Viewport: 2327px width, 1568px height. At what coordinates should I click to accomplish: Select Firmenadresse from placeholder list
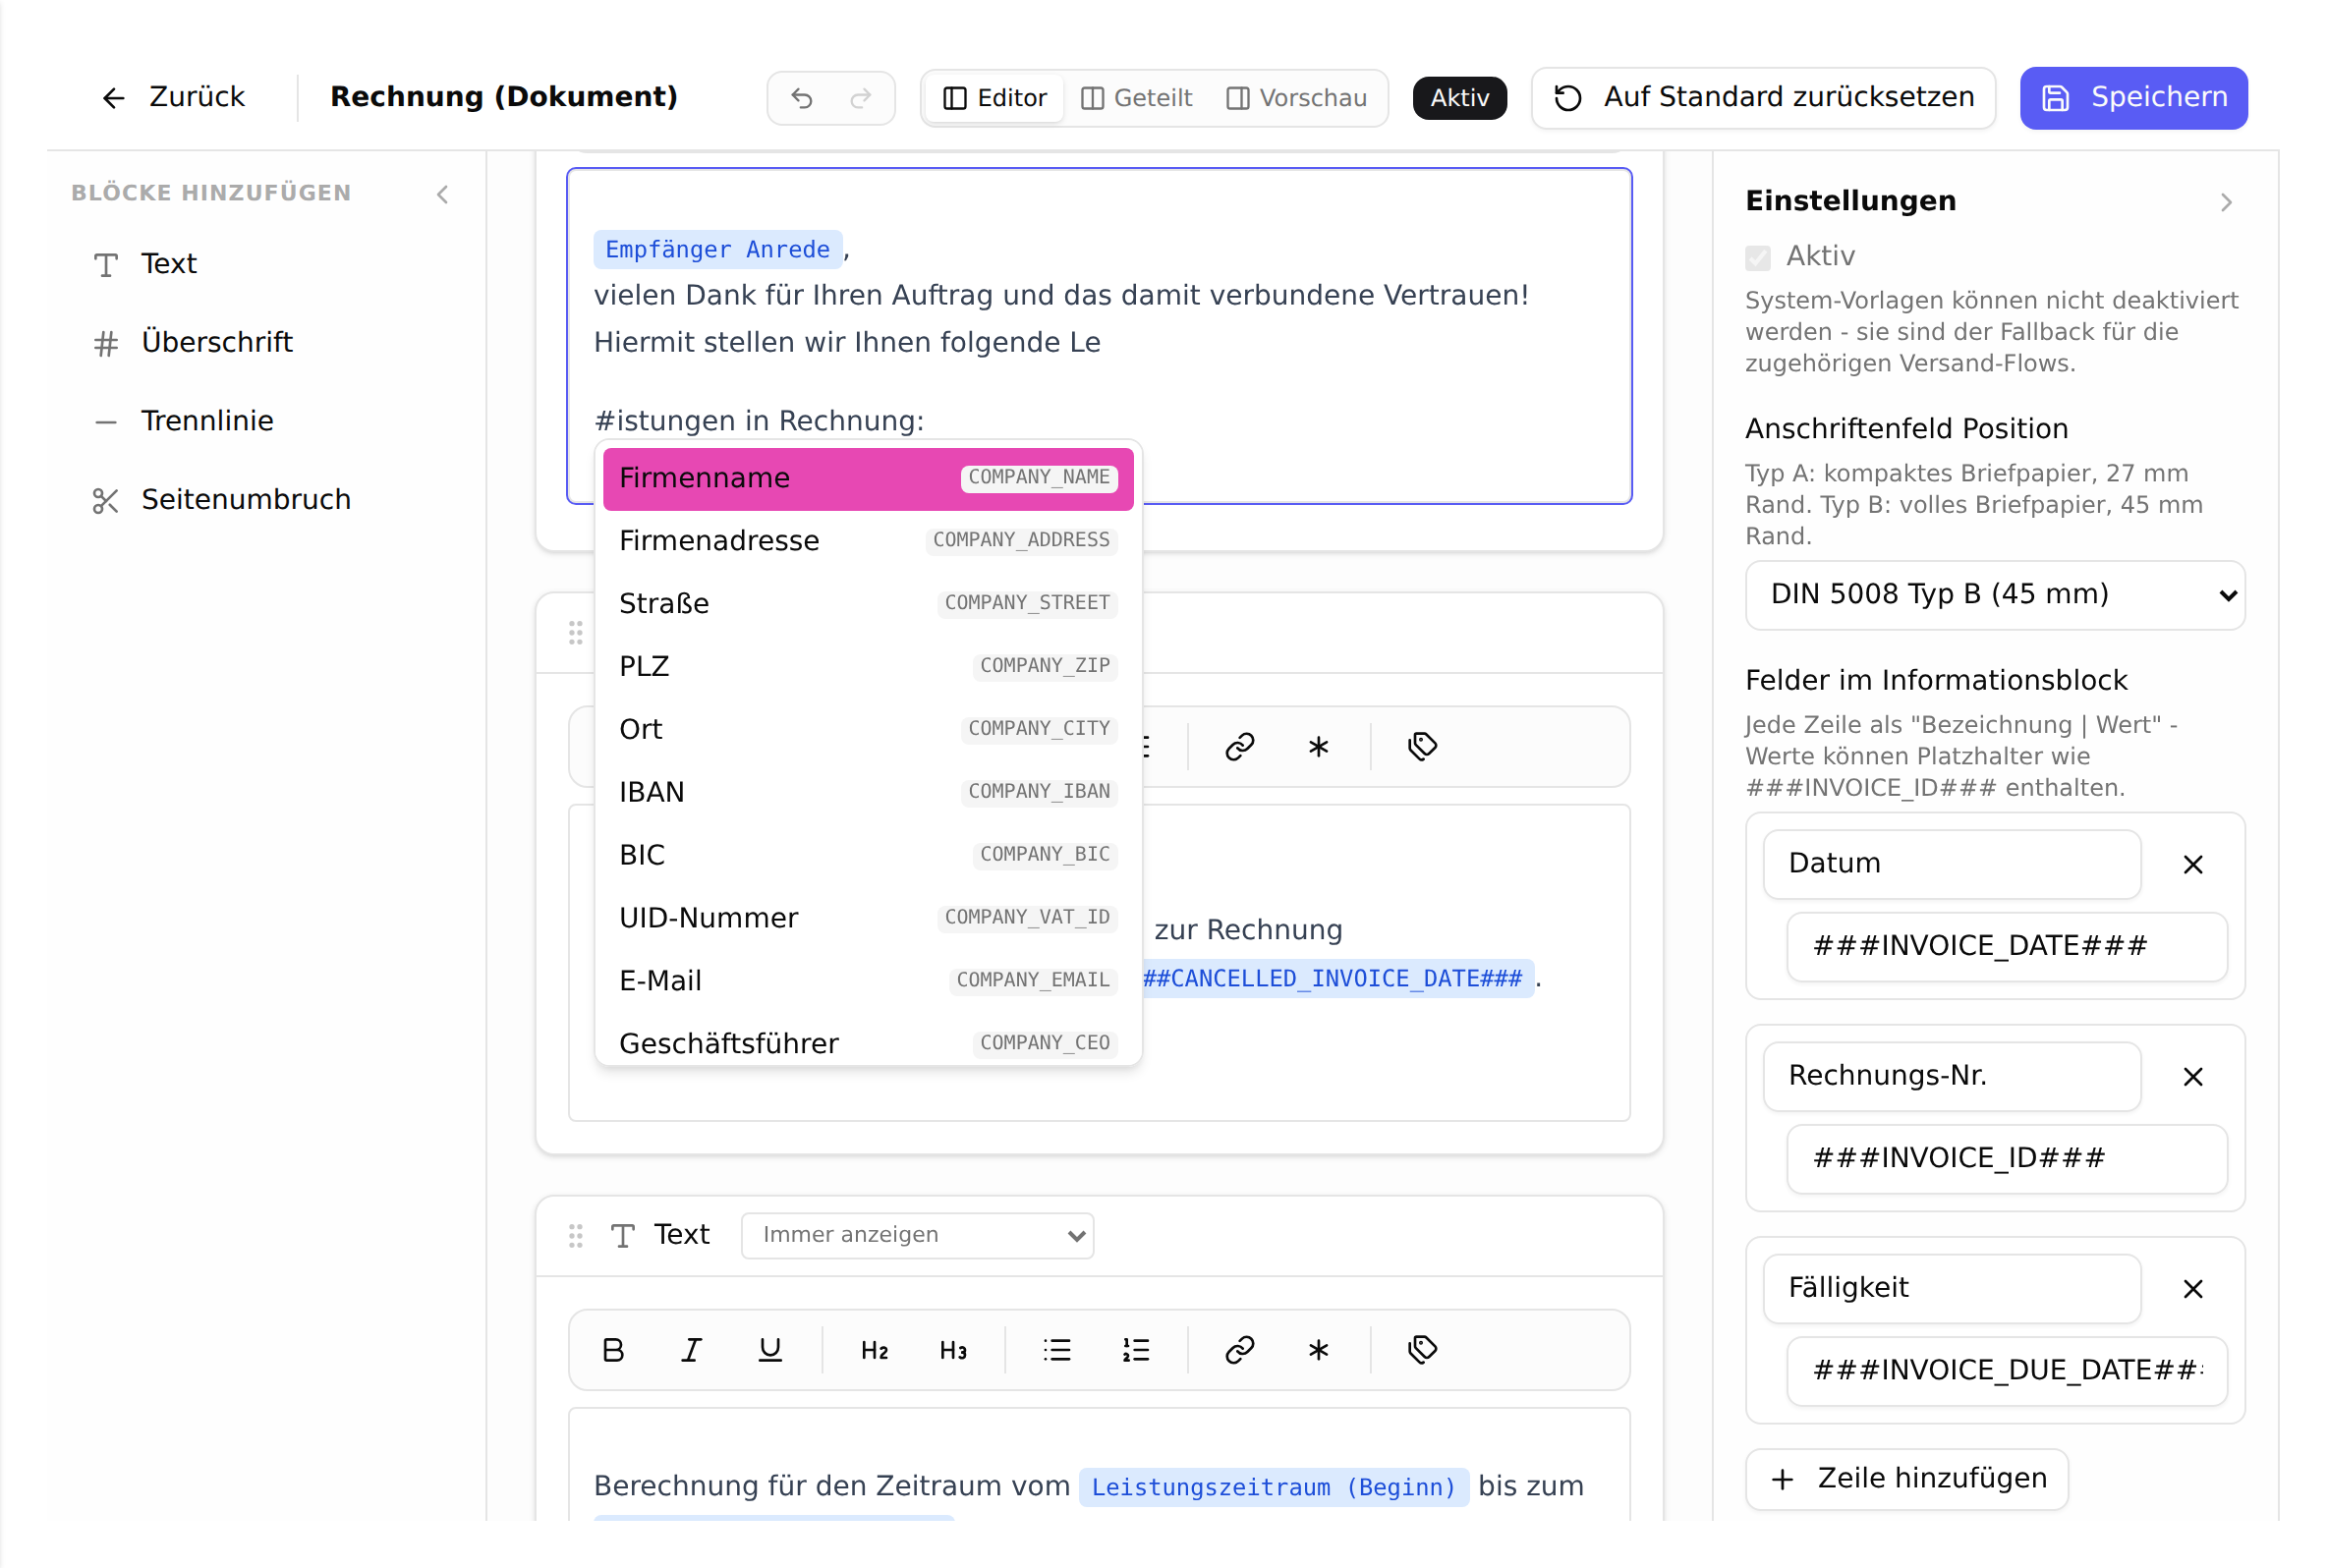[x=868, y=541]
